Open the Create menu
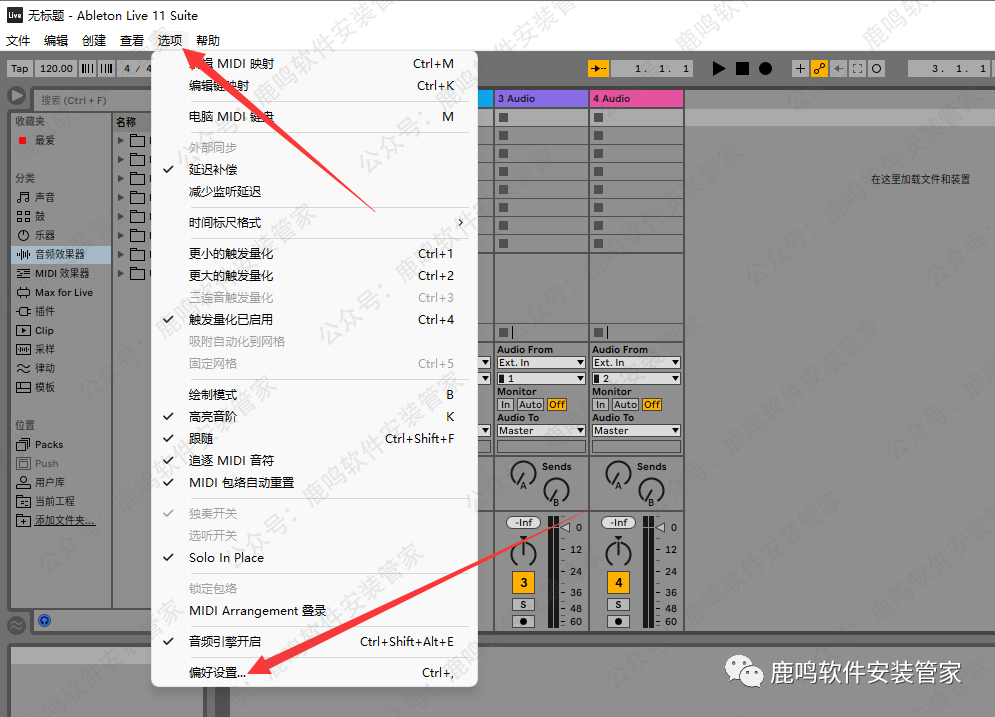Image resolution: width=995 pixels, height=717 pixels. pyautogui.click(x=94, y=41)
